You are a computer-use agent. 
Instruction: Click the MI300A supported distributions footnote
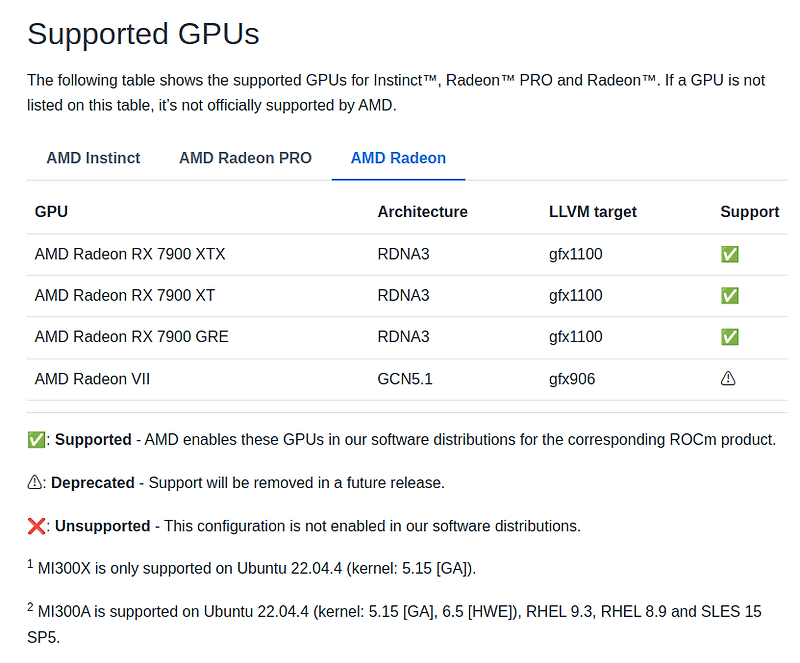tap(394, 624)
